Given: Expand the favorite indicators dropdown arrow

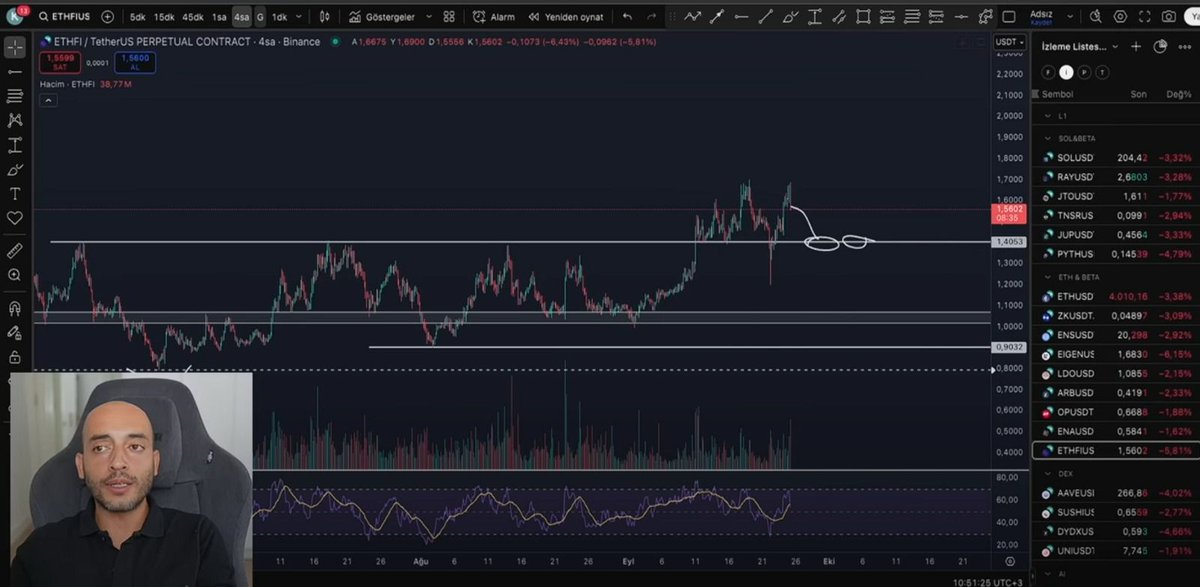Looking at the screenshot, I should coord(429,17).
